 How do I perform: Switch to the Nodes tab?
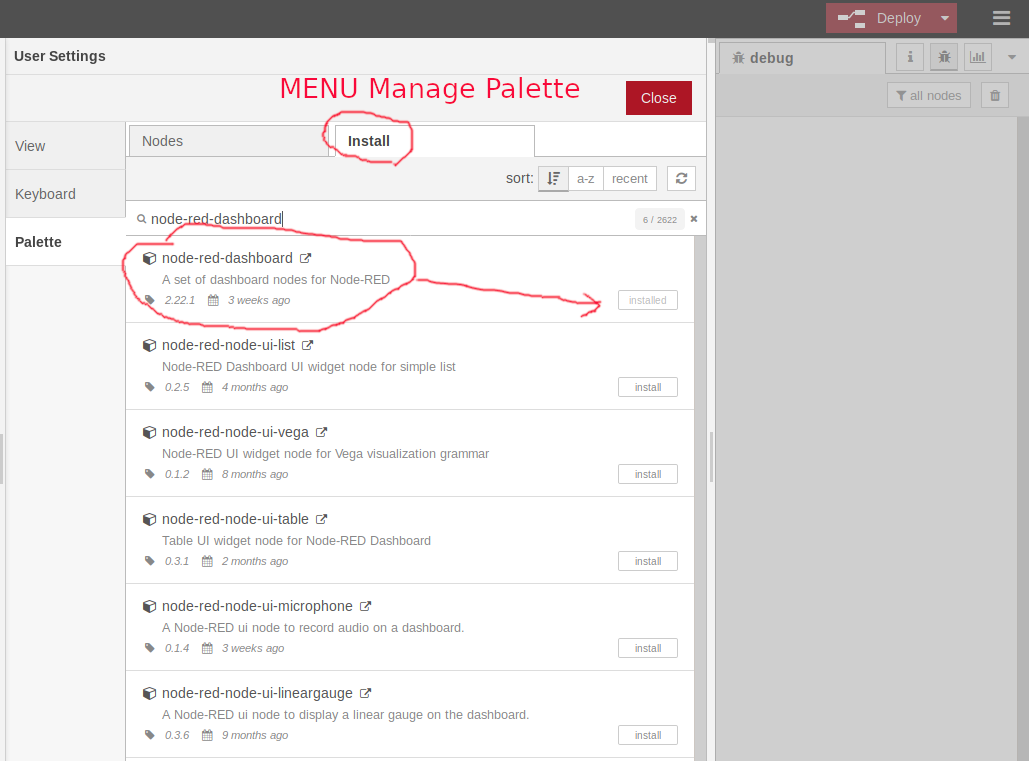pos(228,141)
